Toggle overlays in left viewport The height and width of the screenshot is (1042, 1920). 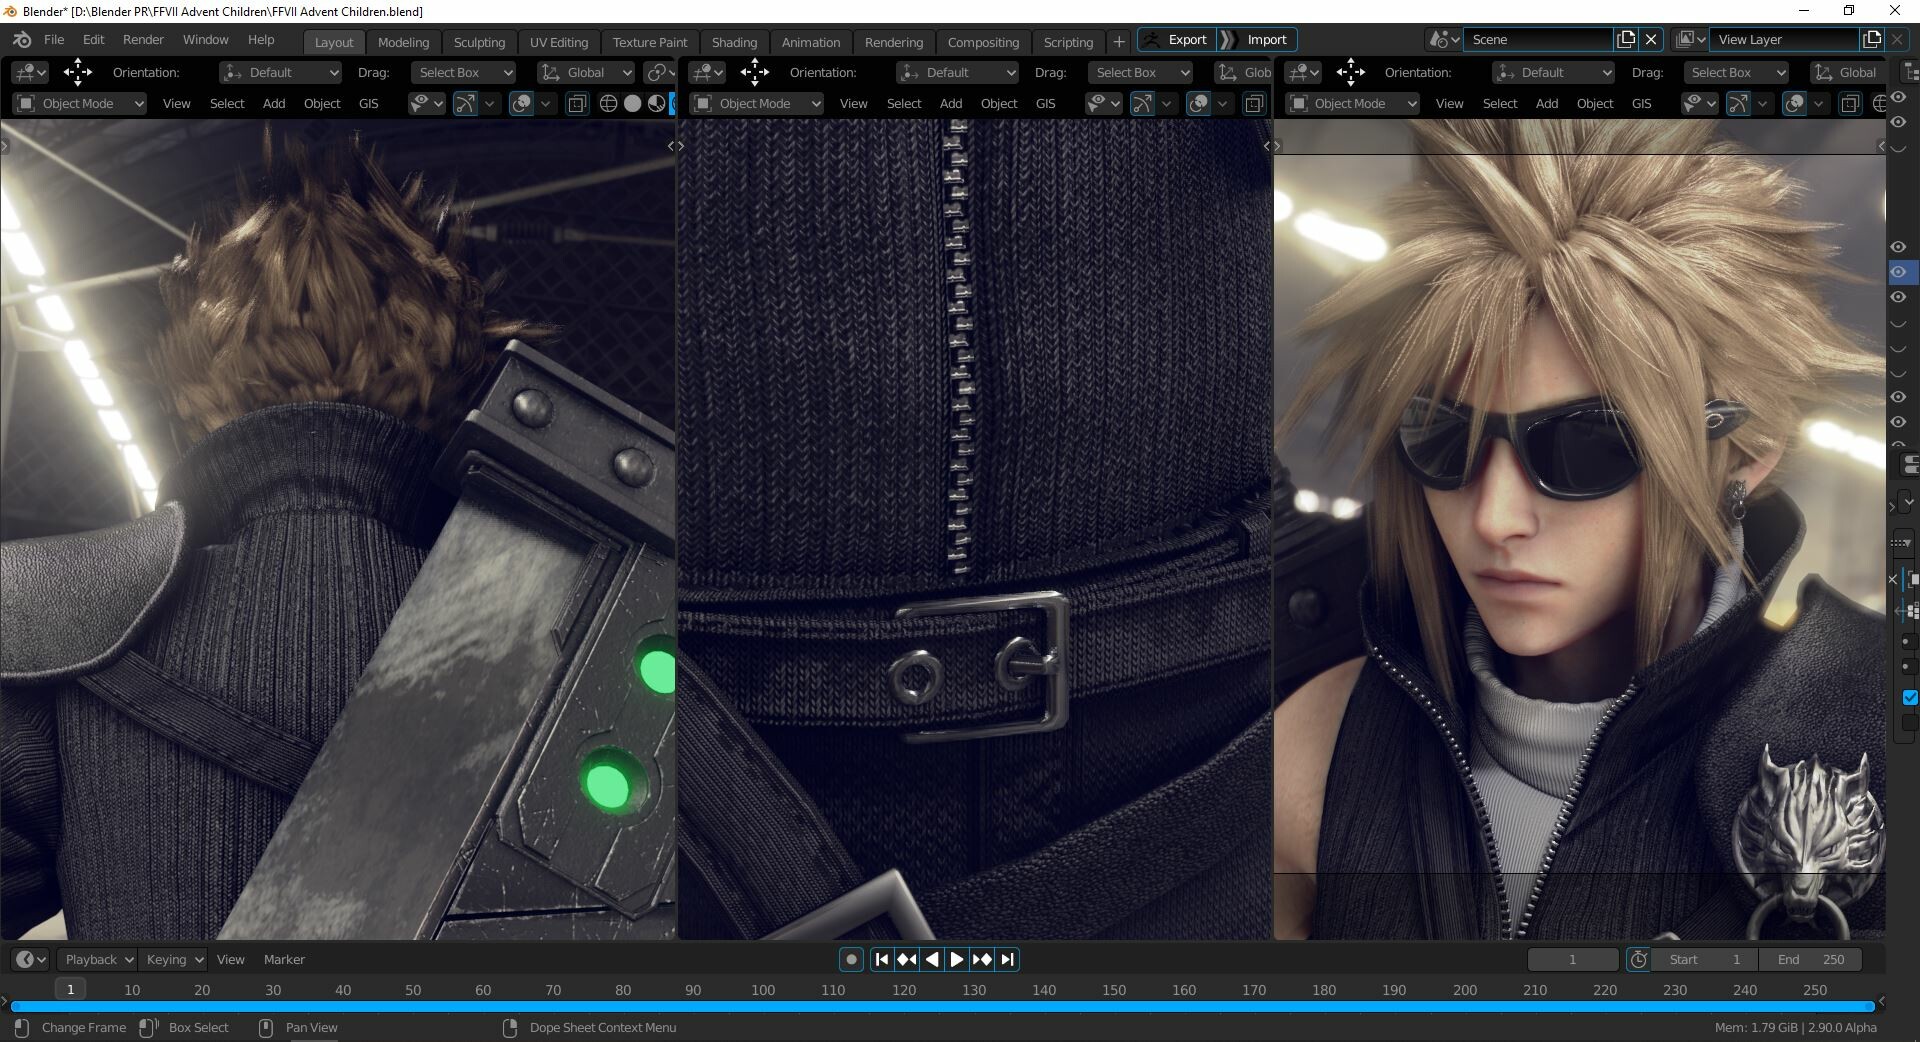click(521, 104)
